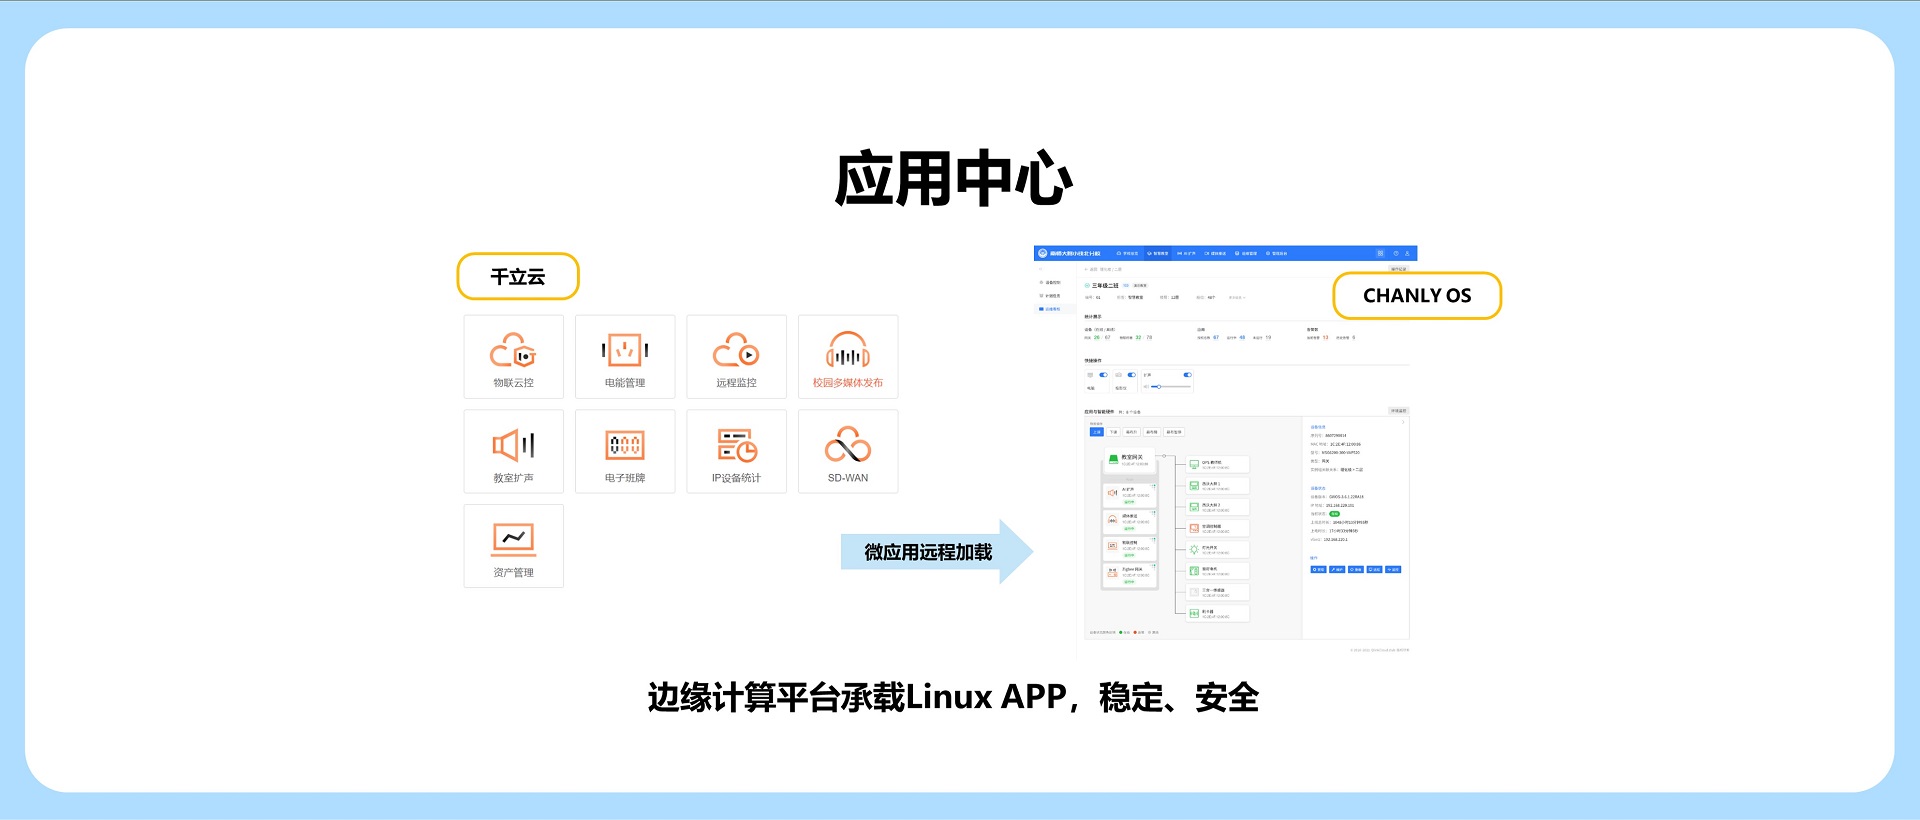Open the 物联云控 app tile

click(513, 356)
